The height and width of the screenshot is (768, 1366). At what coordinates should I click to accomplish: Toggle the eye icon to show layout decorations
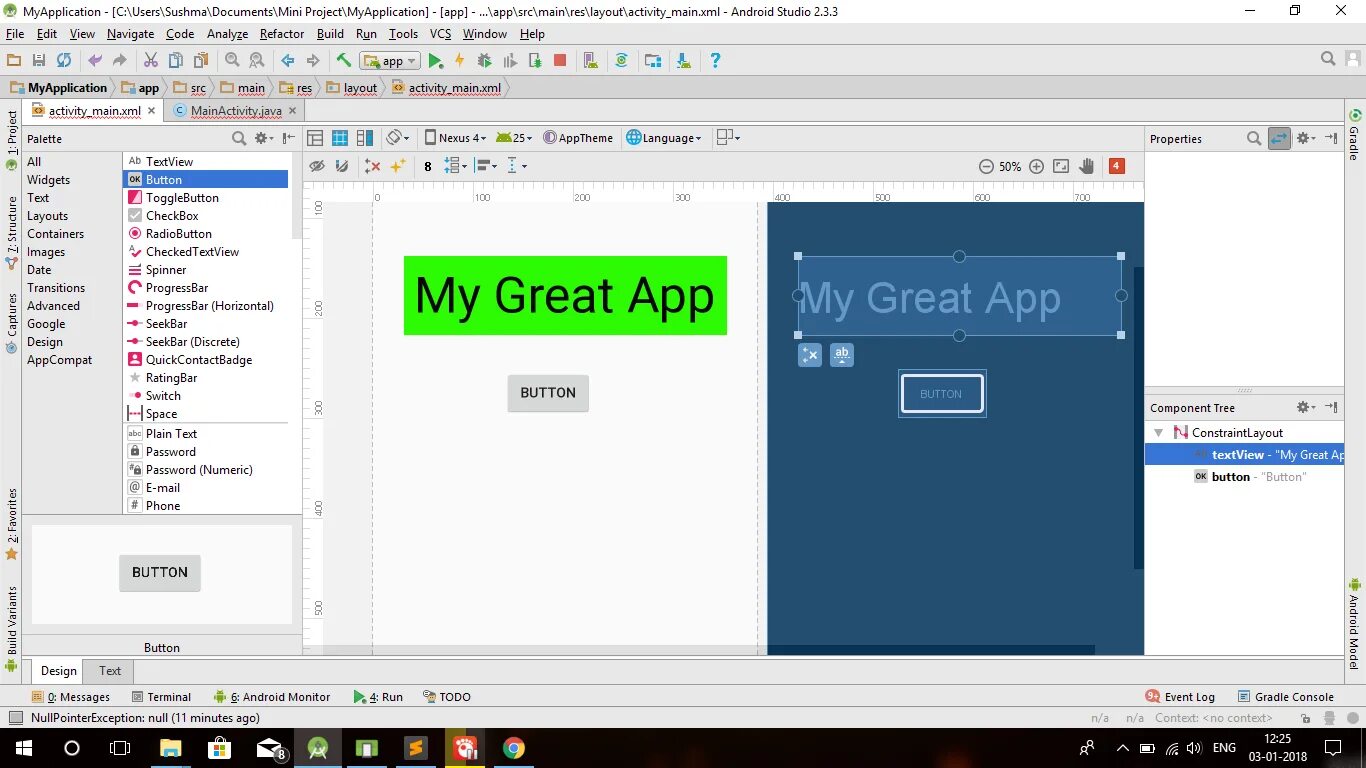(318, 166)
